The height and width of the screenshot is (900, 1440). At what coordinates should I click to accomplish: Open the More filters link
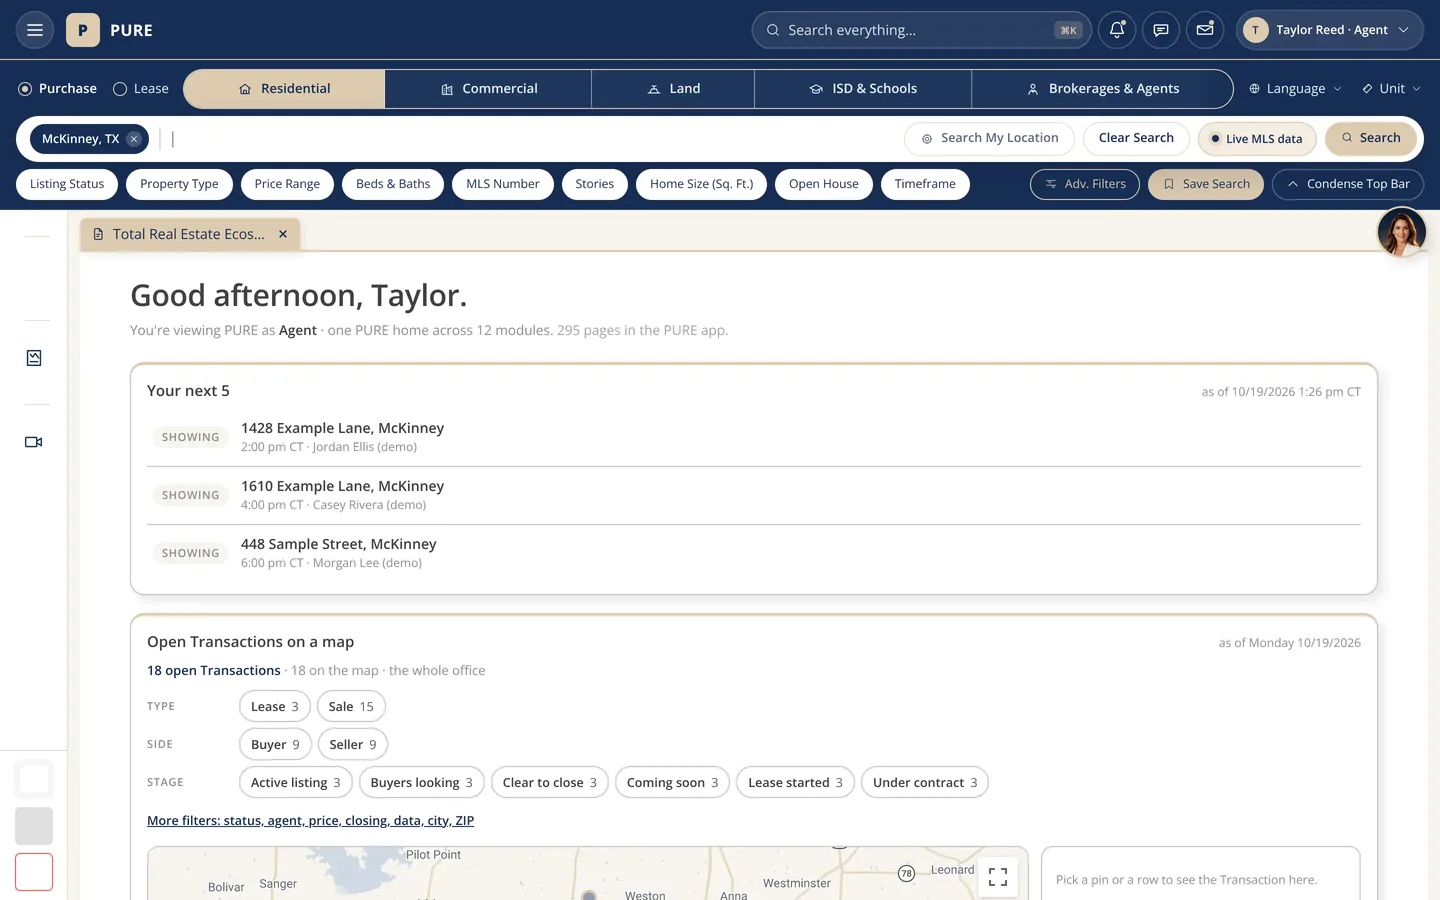(310, 821)
